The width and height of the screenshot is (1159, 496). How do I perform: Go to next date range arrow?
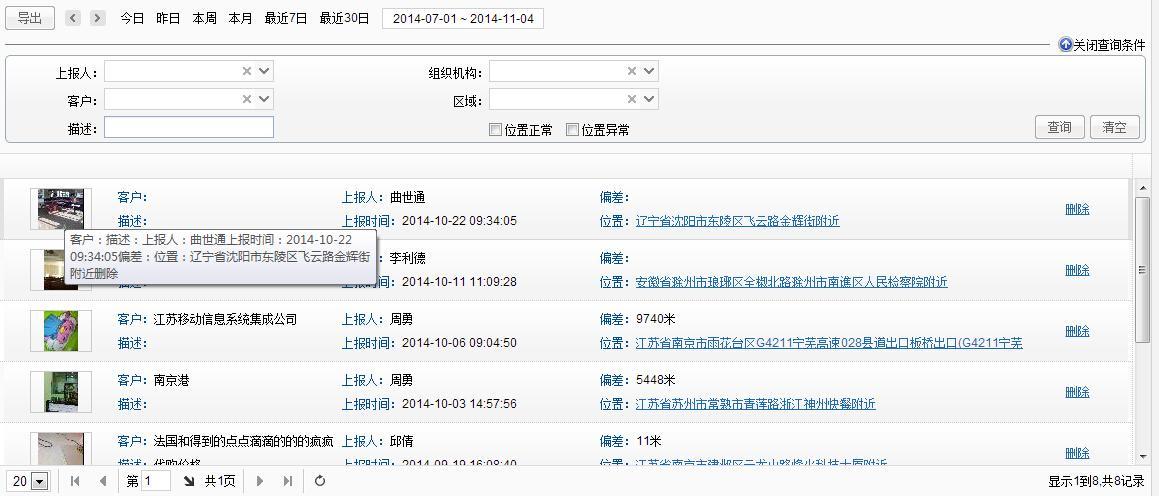(x=98, y=18)
